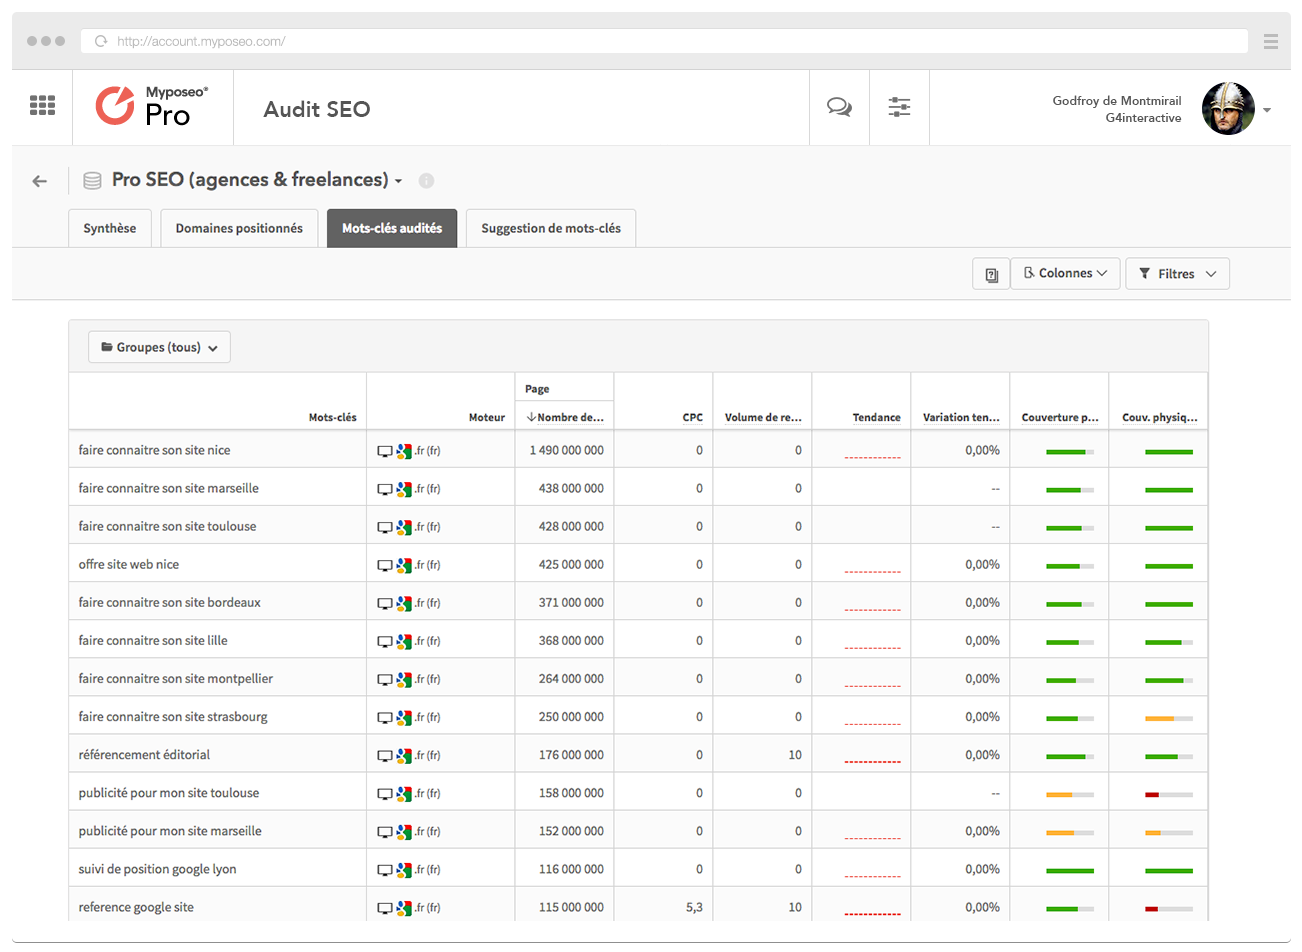Viewport: 1302px width, 952px height.
Task: Open the apps grid menu icon
Action: pos(42,105)
